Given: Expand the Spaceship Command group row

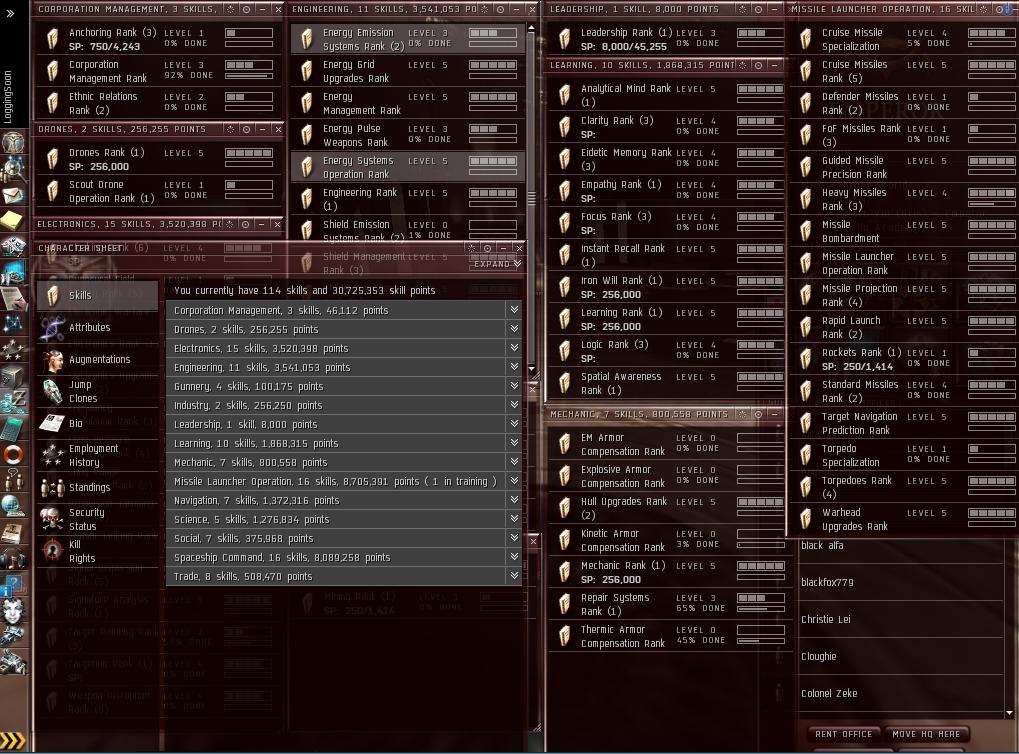Looking at the screenshot, I should 514,557.
